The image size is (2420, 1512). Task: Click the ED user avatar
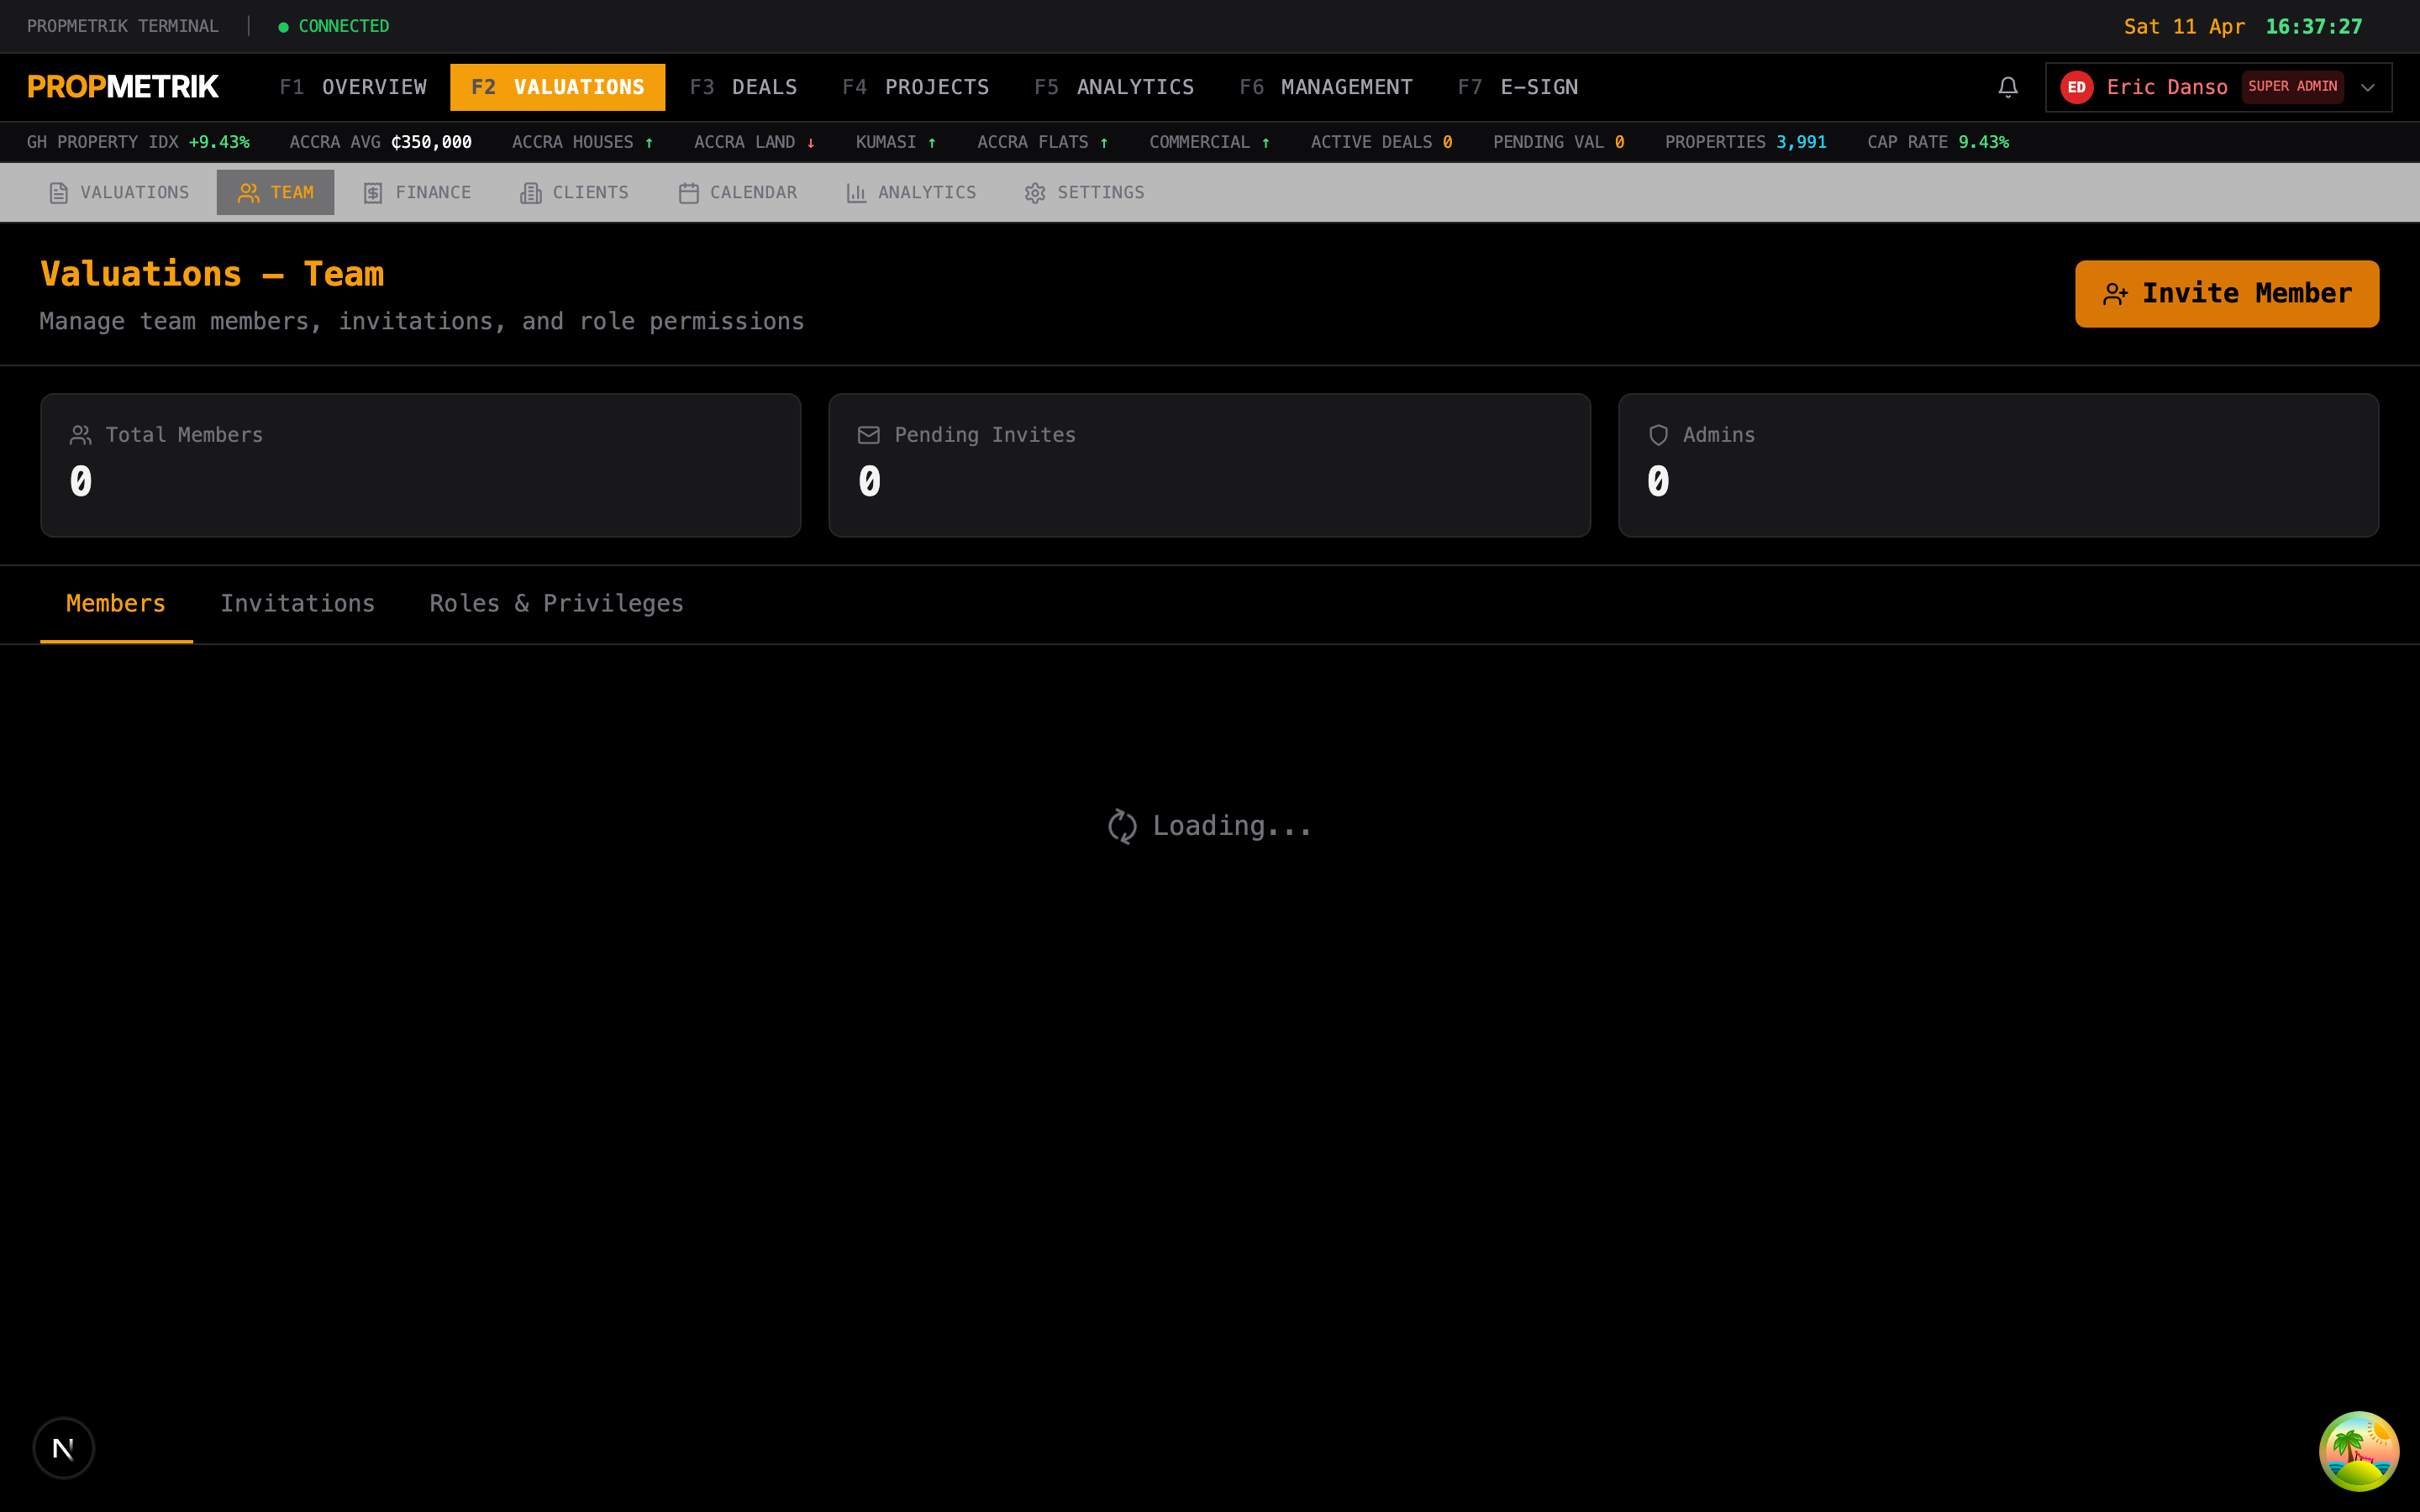point(2076,87)
